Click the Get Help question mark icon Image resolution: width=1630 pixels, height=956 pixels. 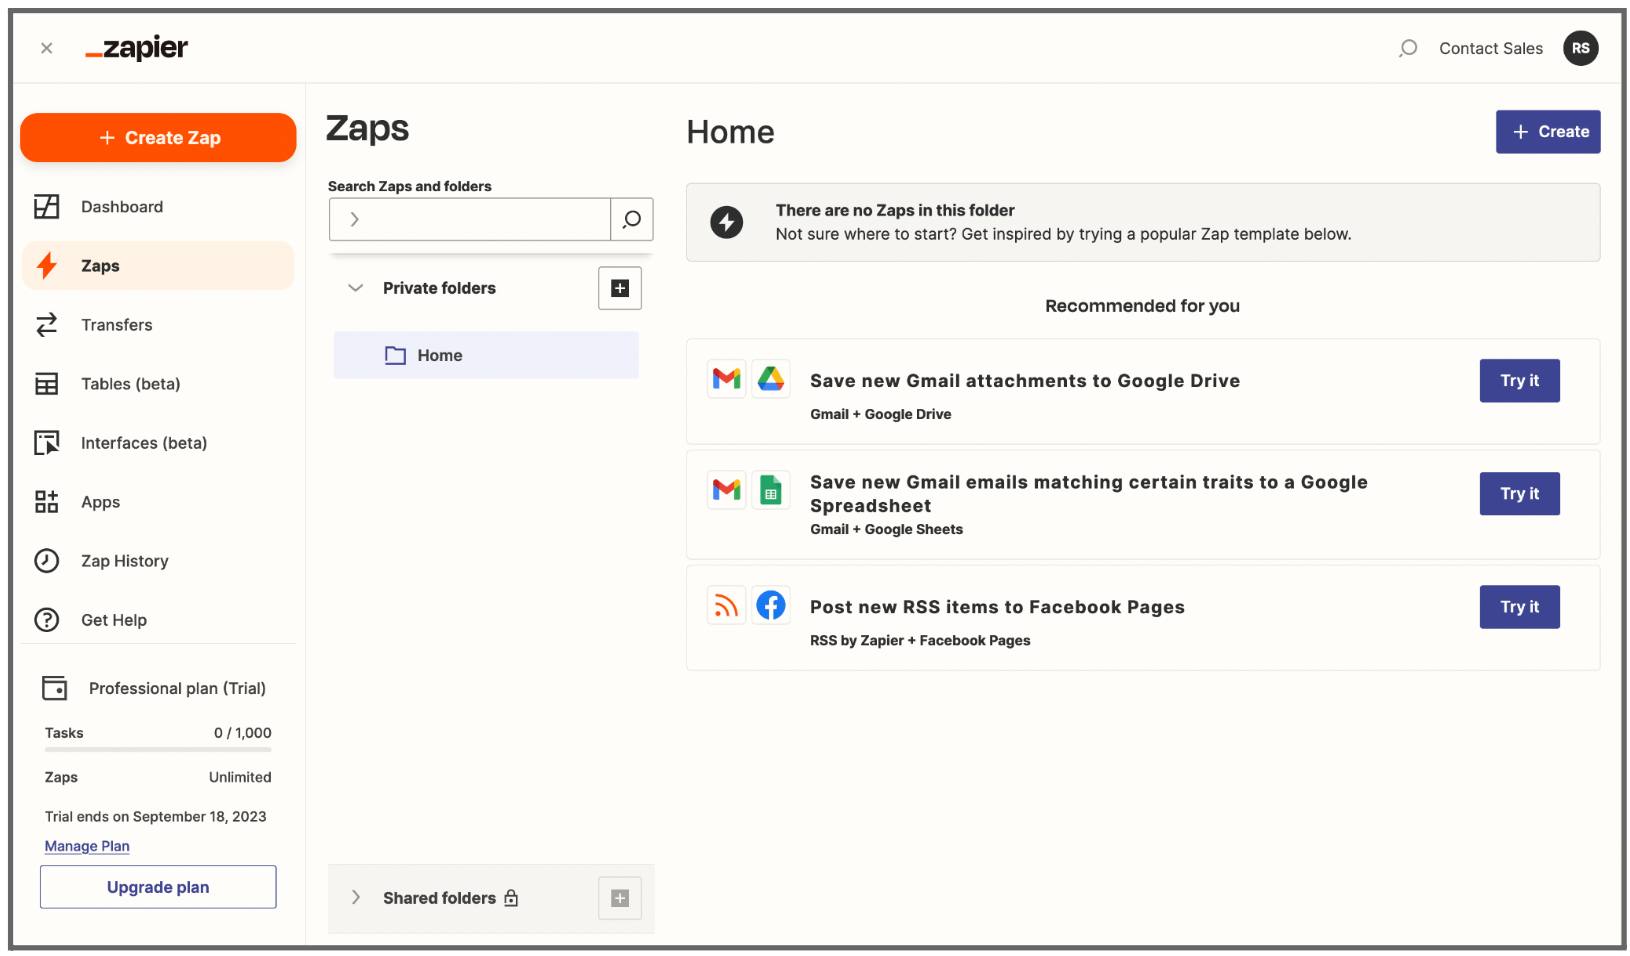coord(47,620)
